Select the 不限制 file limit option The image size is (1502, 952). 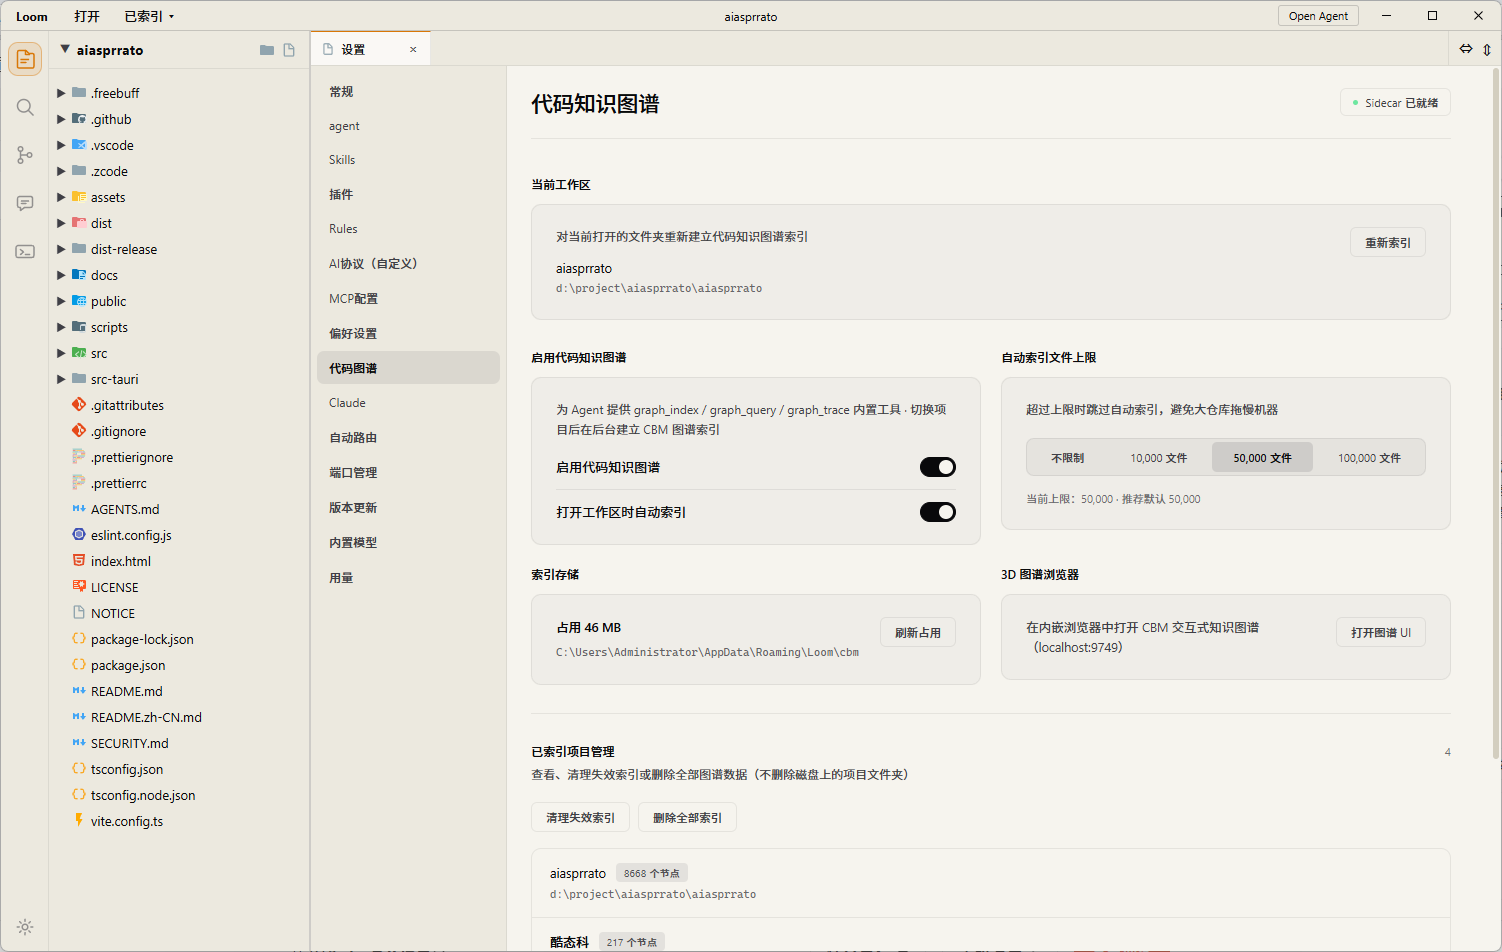(1067, 458)
